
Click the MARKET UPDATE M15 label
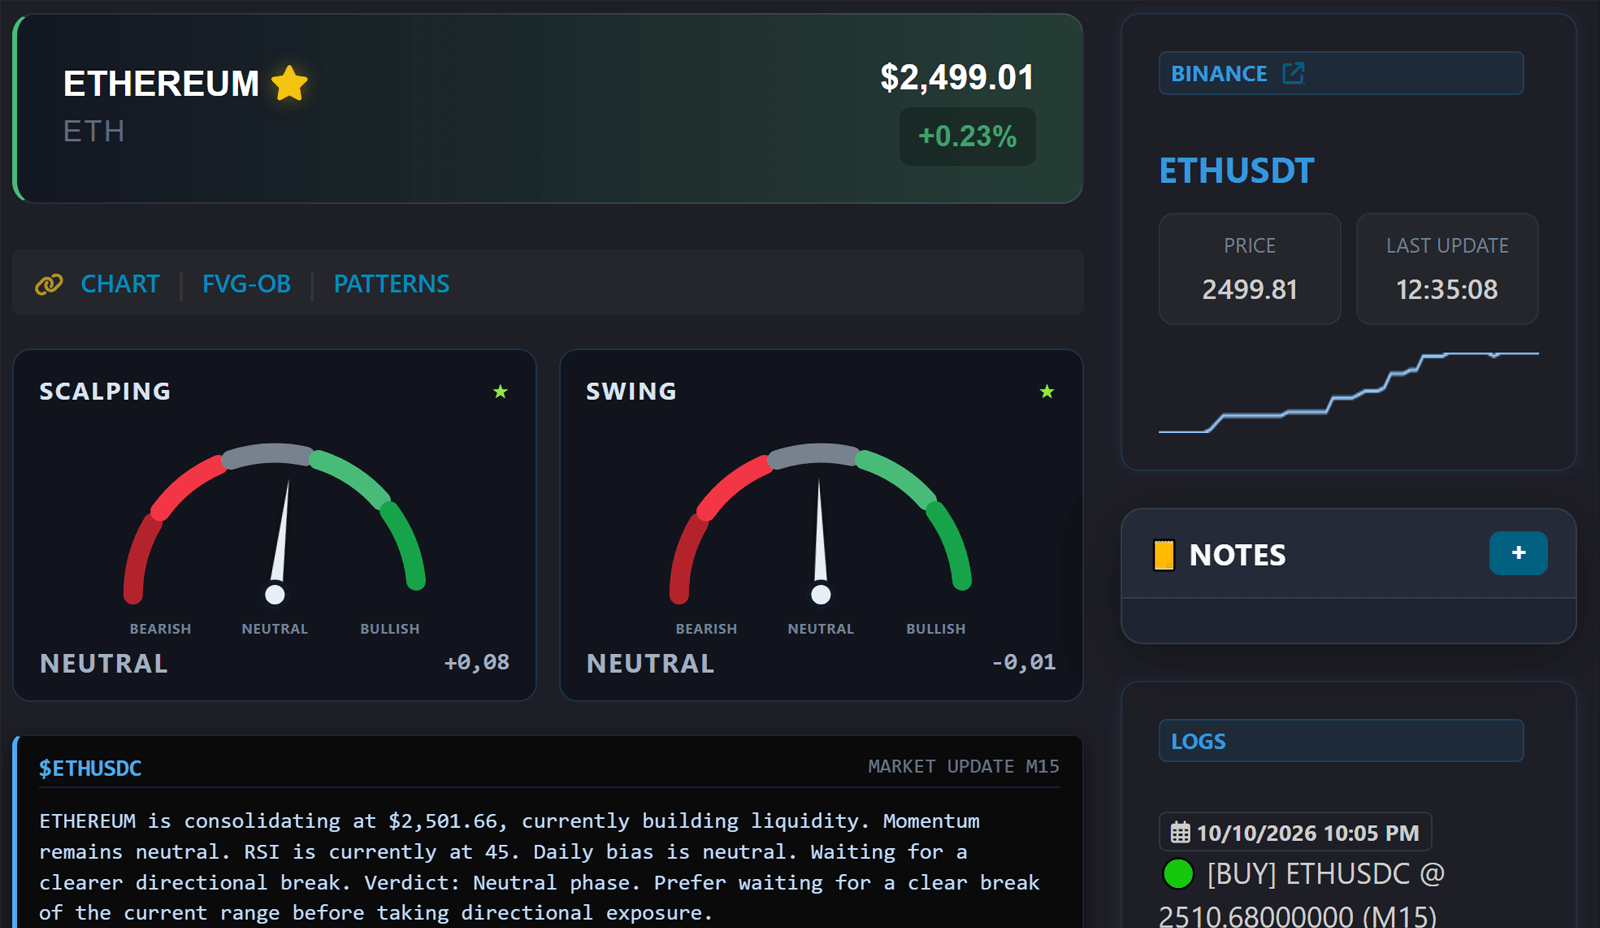pos(963,766)
